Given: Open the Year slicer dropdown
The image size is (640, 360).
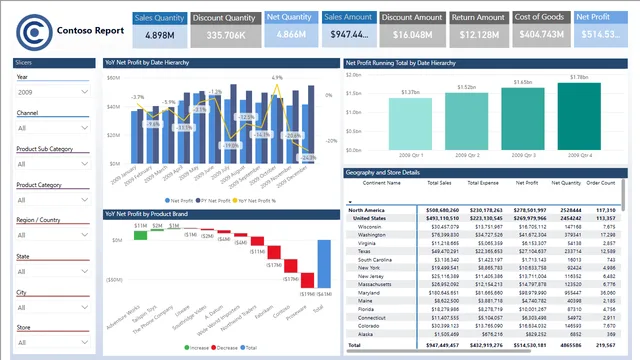Looking at the screenshot, I should (53, 92).
